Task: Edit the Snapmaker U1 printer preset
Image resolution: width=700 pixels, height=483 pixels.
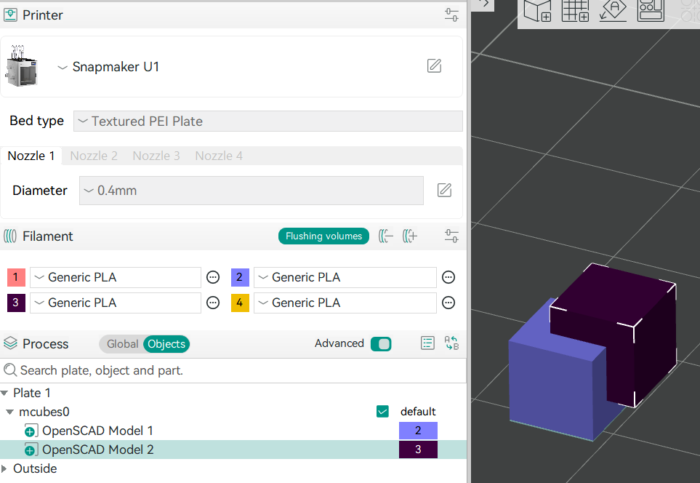Action: [x=434, y=66]
